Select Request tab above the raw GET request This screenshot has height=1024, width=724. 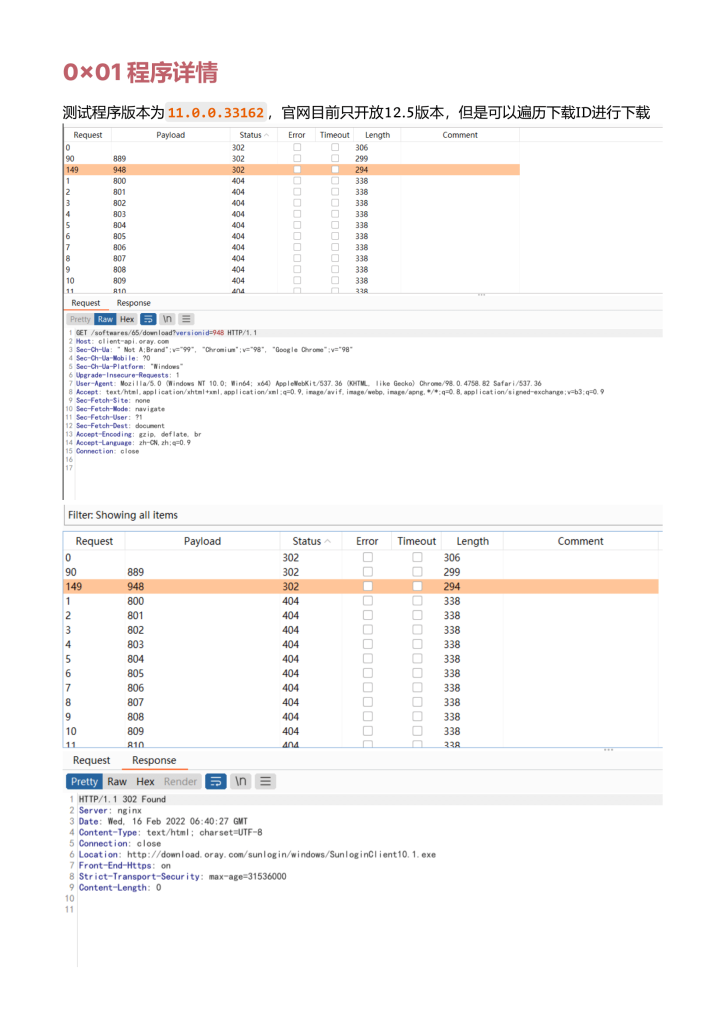86,303
